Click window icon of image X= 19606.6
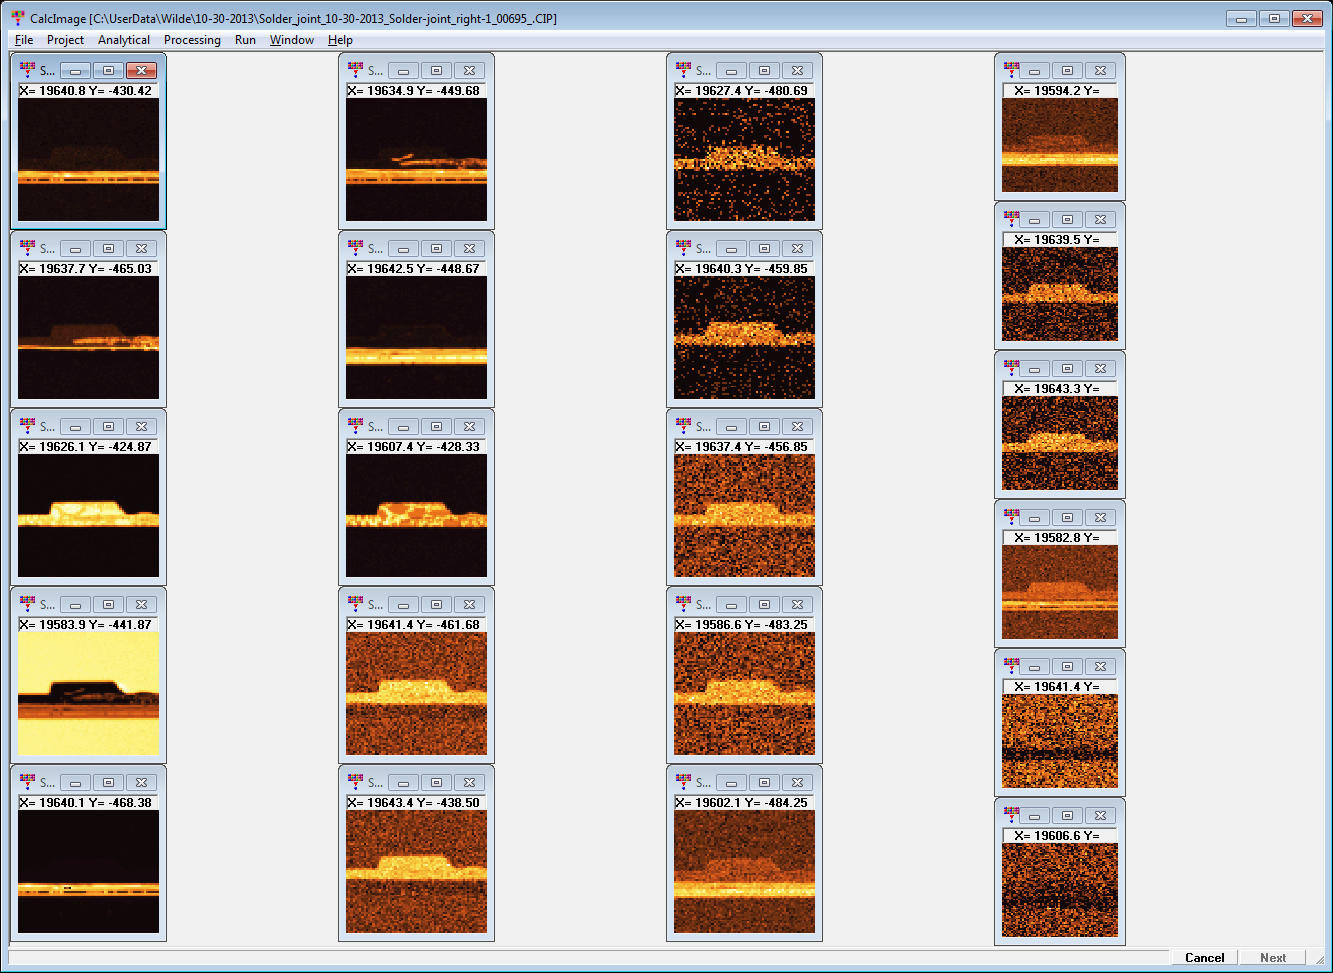 tap(1011, 815)
